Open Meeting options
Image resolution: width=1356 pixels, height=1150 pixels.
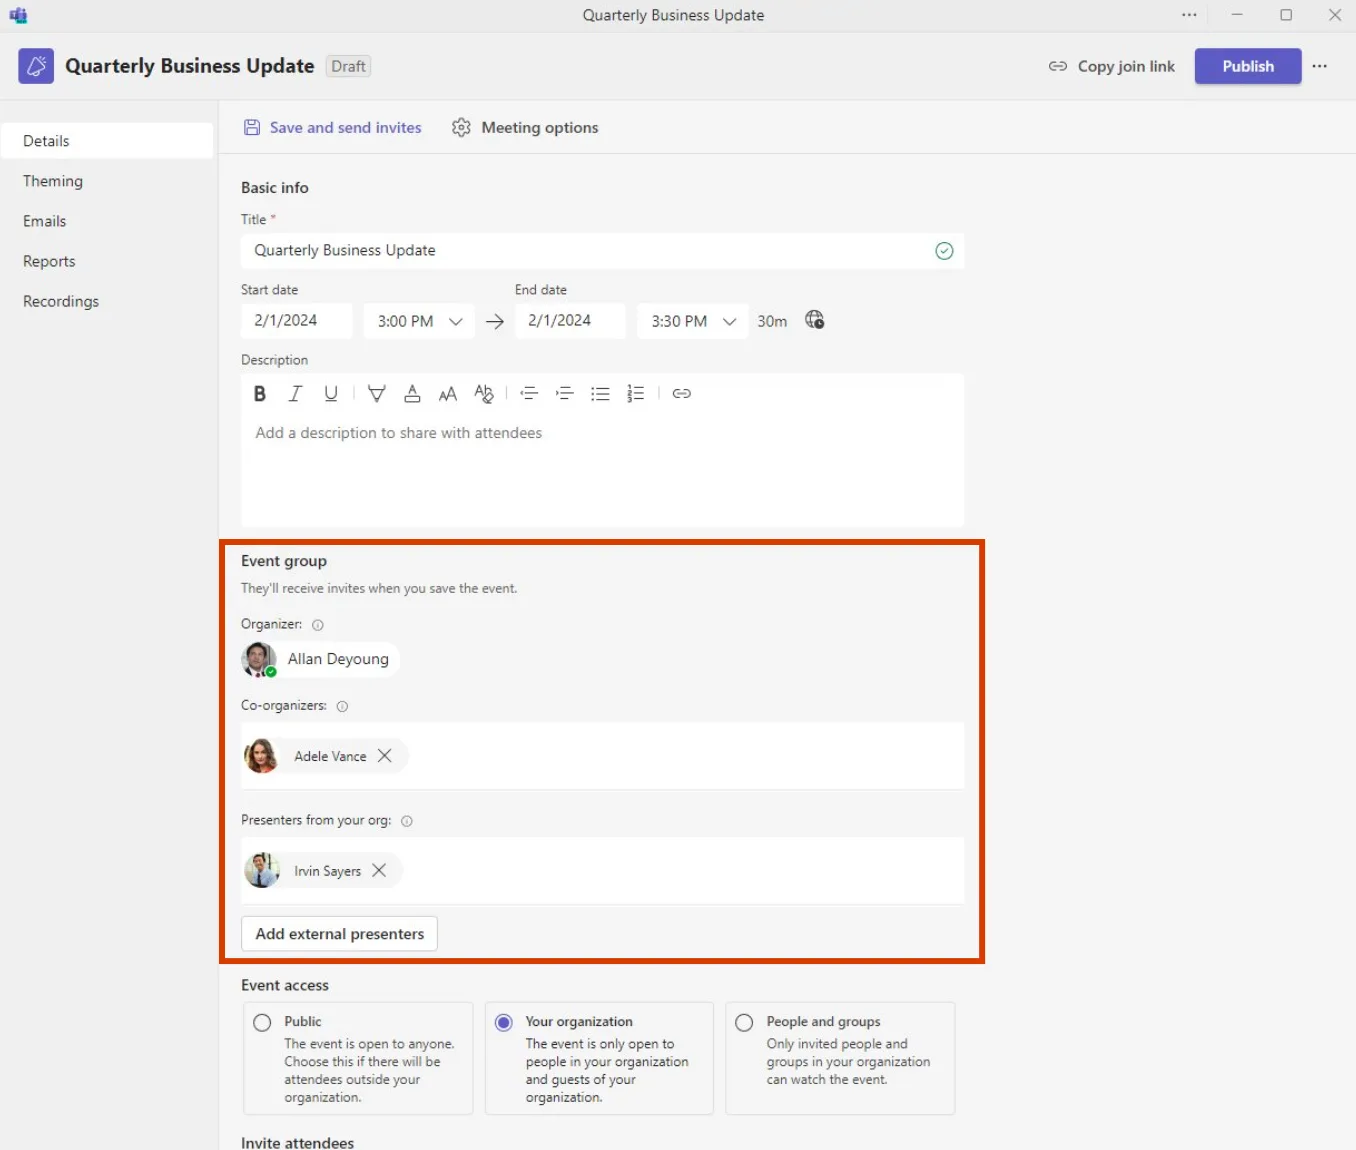pyautogui.click(x=525, y=128)
